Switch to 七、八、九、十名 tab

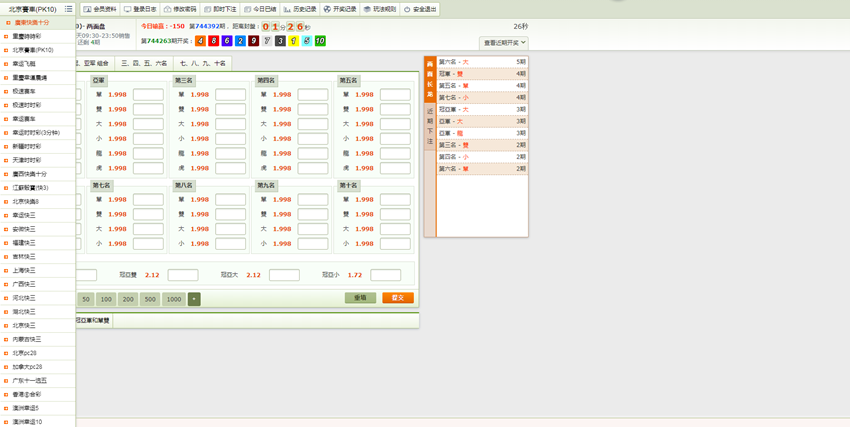(203, 63)
